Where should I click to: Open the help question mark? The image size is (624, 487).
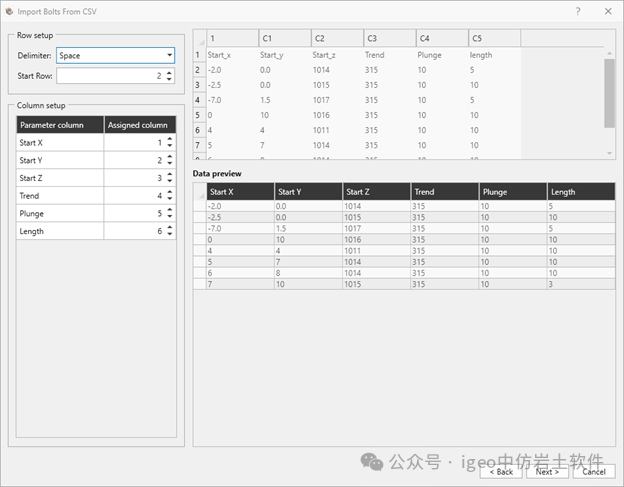(x=578, y=10)
